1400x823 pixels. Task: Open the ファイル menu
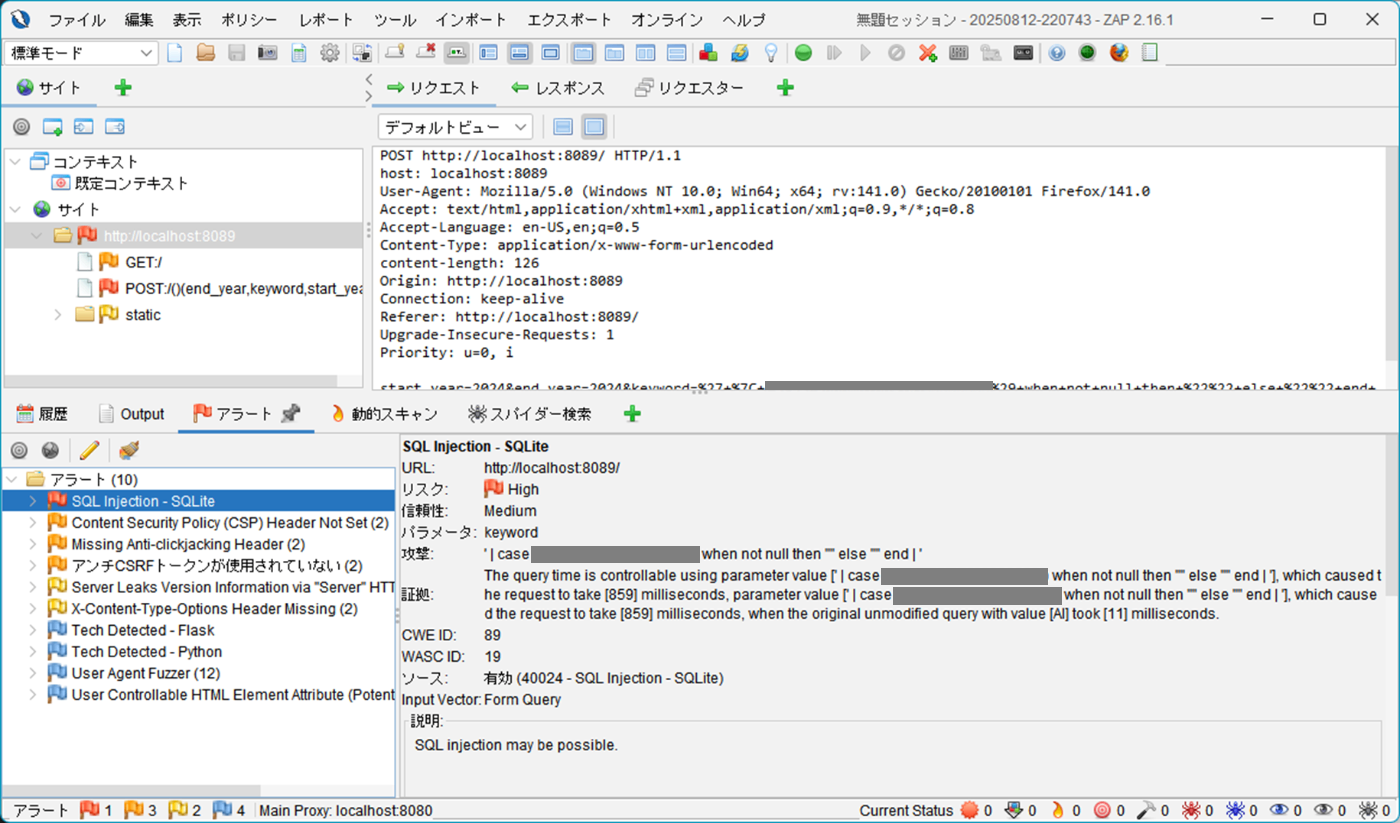[76, 20]
